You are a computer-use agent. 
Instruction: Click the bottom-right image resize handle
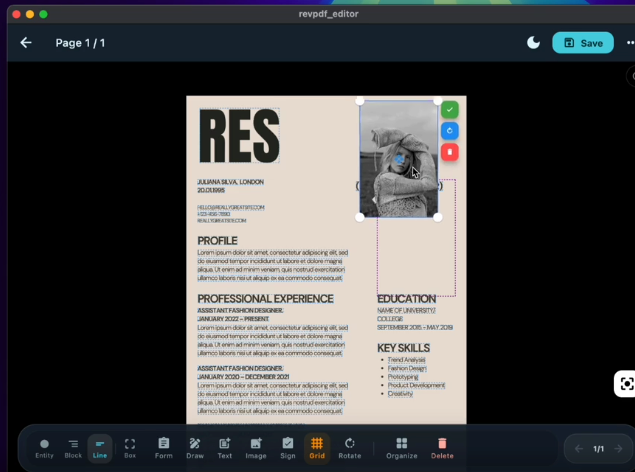point(438,216)
